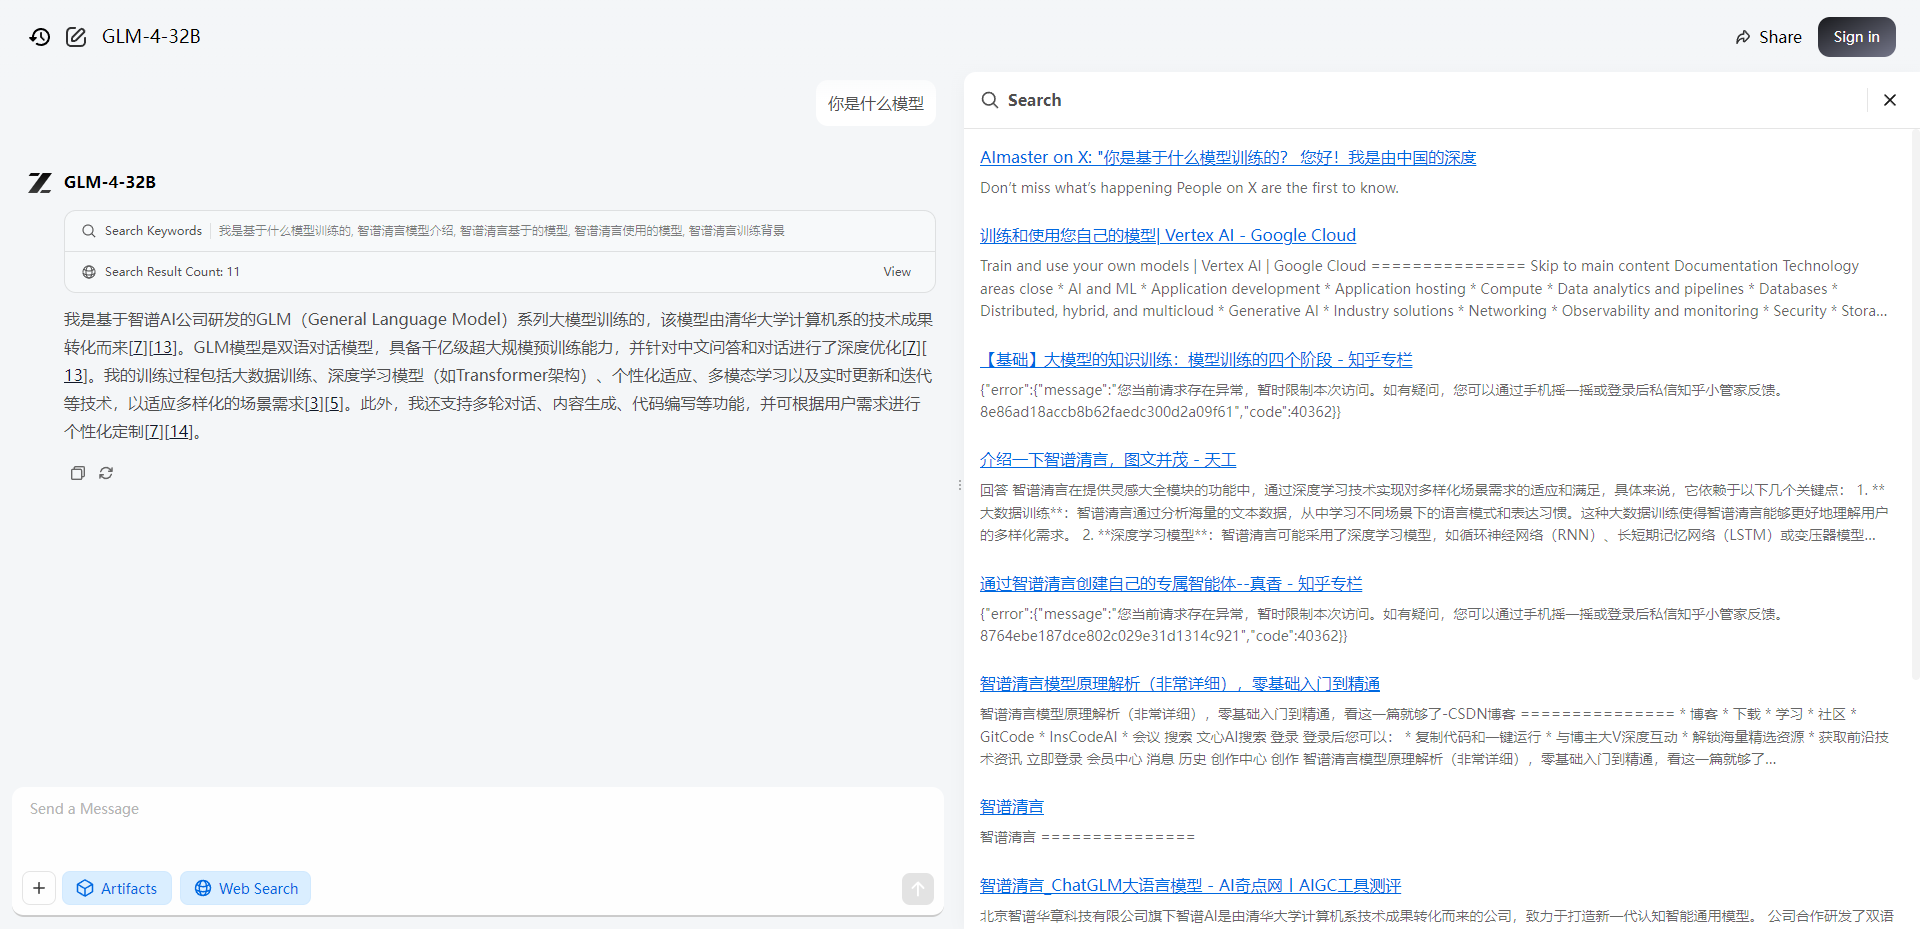Viewport: 1920px width, 929px height.
Task: Open the 智谱清言_ChatGLM大语言模型 AI奇点网 result
Action: [1190, 886]
